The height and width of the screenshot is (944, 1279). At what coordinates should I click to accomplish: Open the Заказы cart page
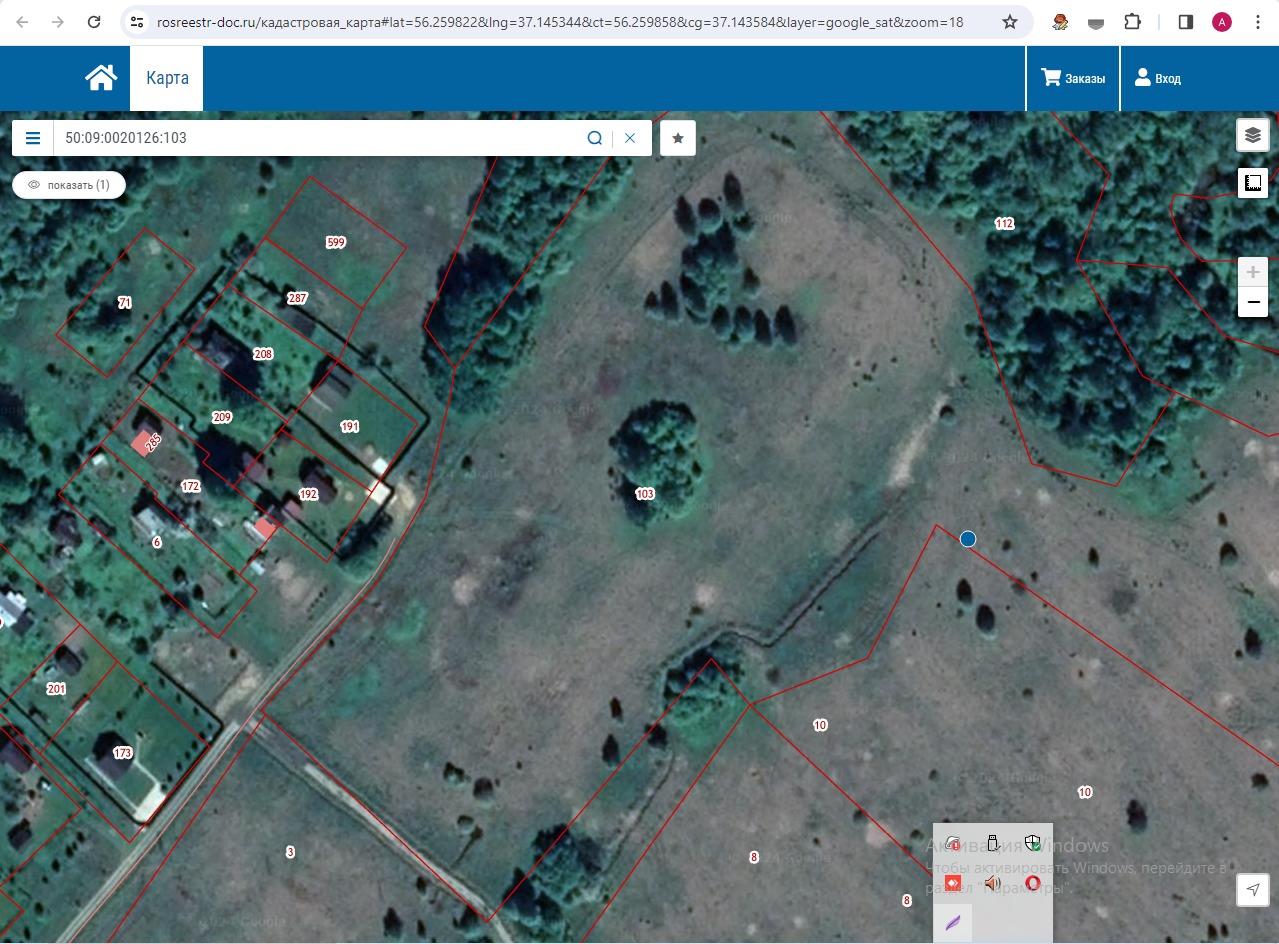tap(1073, 78)
